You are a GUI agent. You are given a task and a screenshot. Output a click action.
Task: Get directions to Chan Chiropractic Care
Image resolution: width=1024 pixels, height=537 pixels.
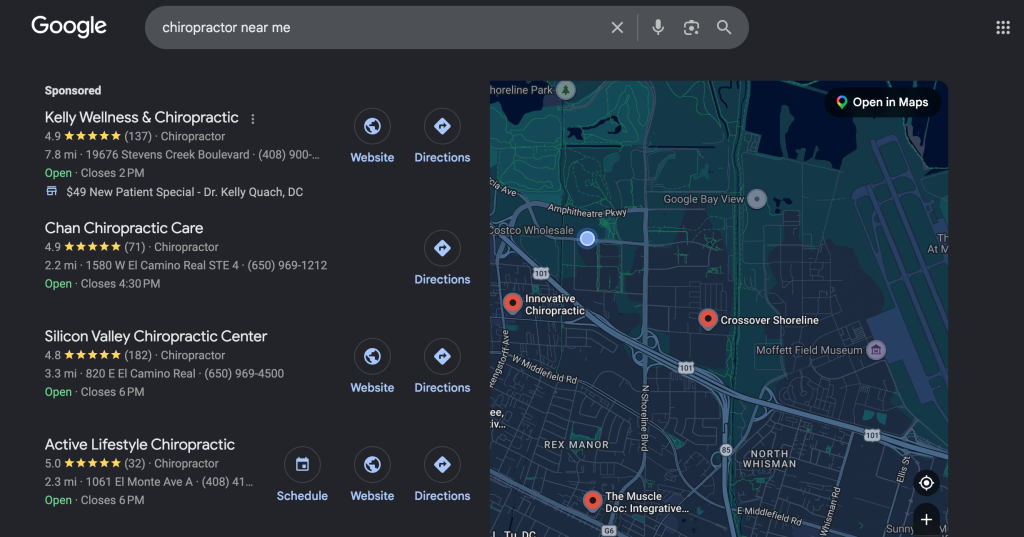pyautogui.click(x=442, y=248)
